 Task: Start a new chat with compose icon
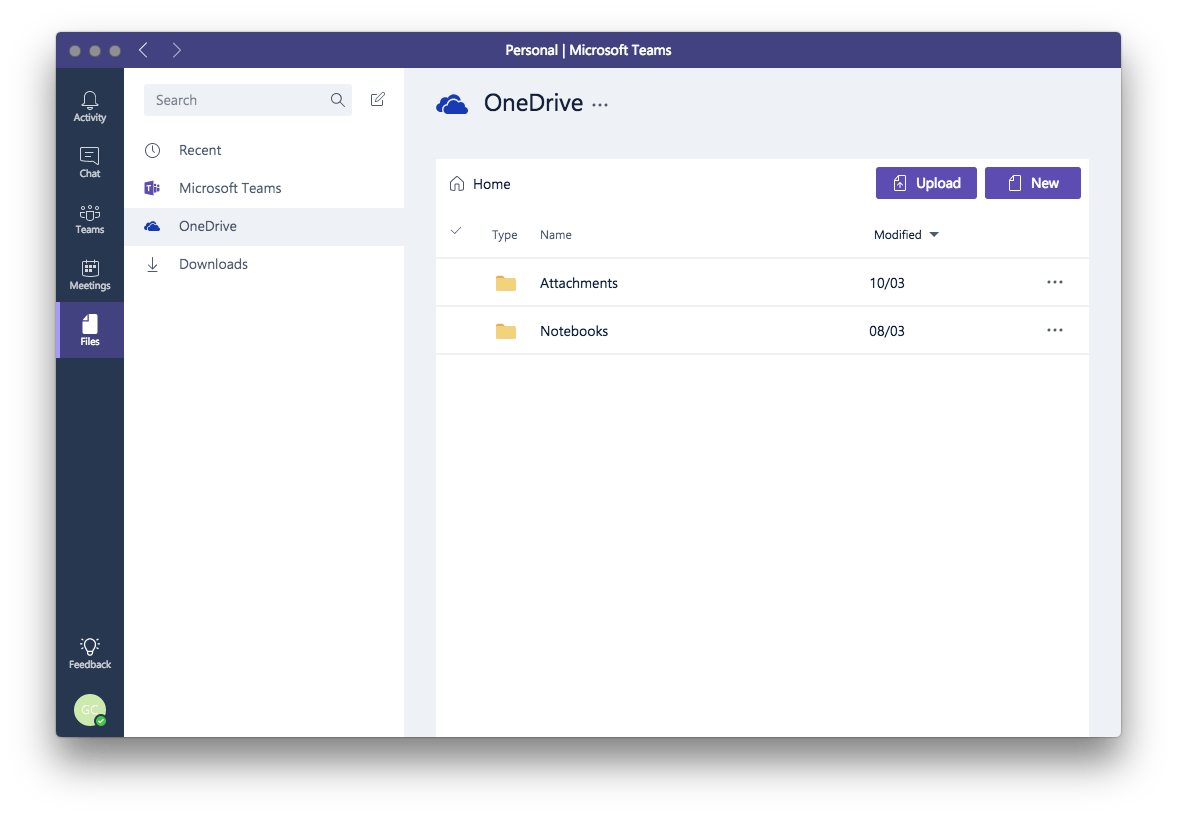378,99
